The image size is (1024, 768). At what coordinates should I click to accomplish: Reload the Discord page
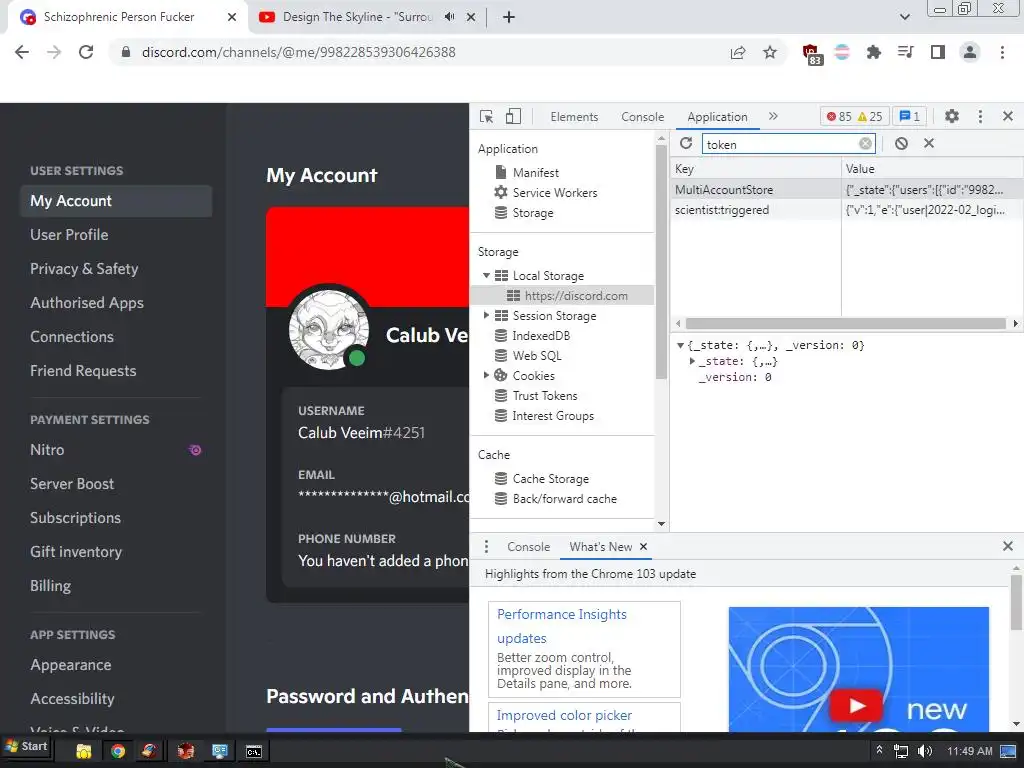86,52
